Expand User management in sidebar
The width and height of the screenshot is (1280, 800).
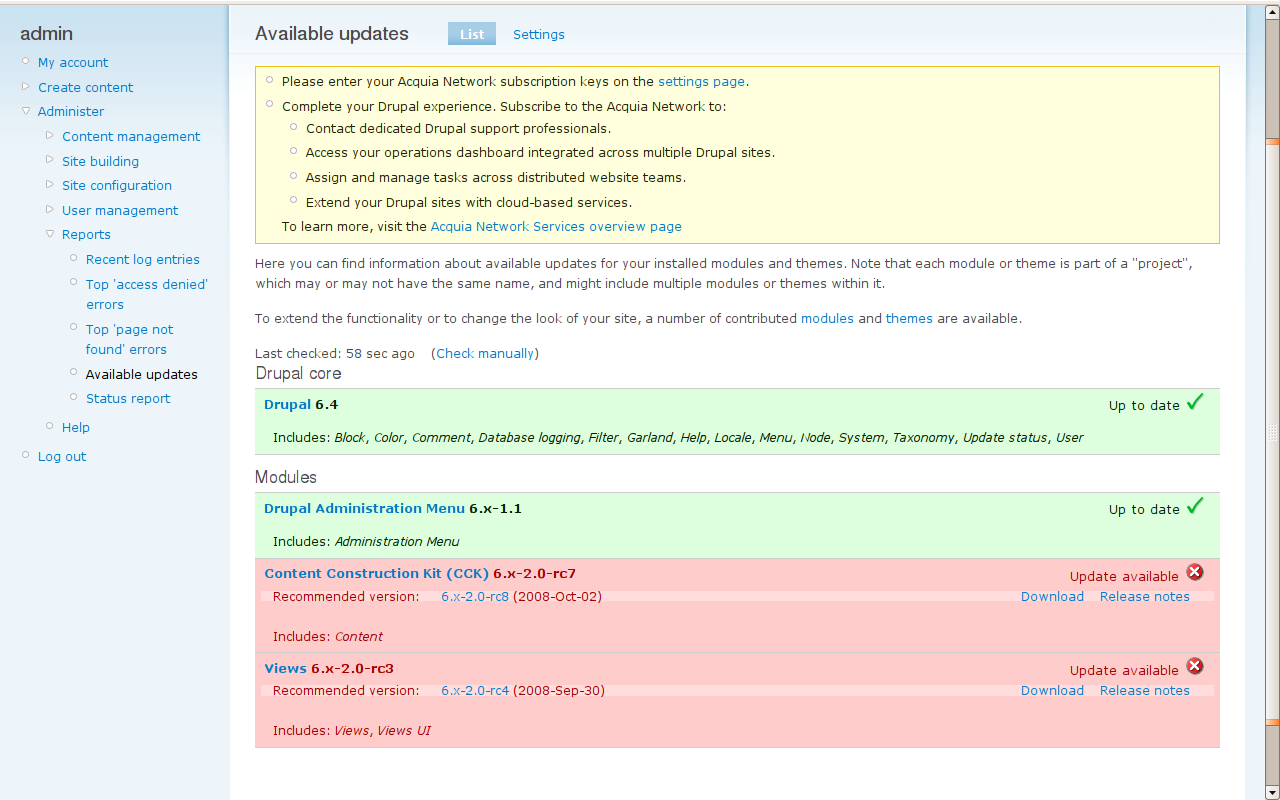50,209
